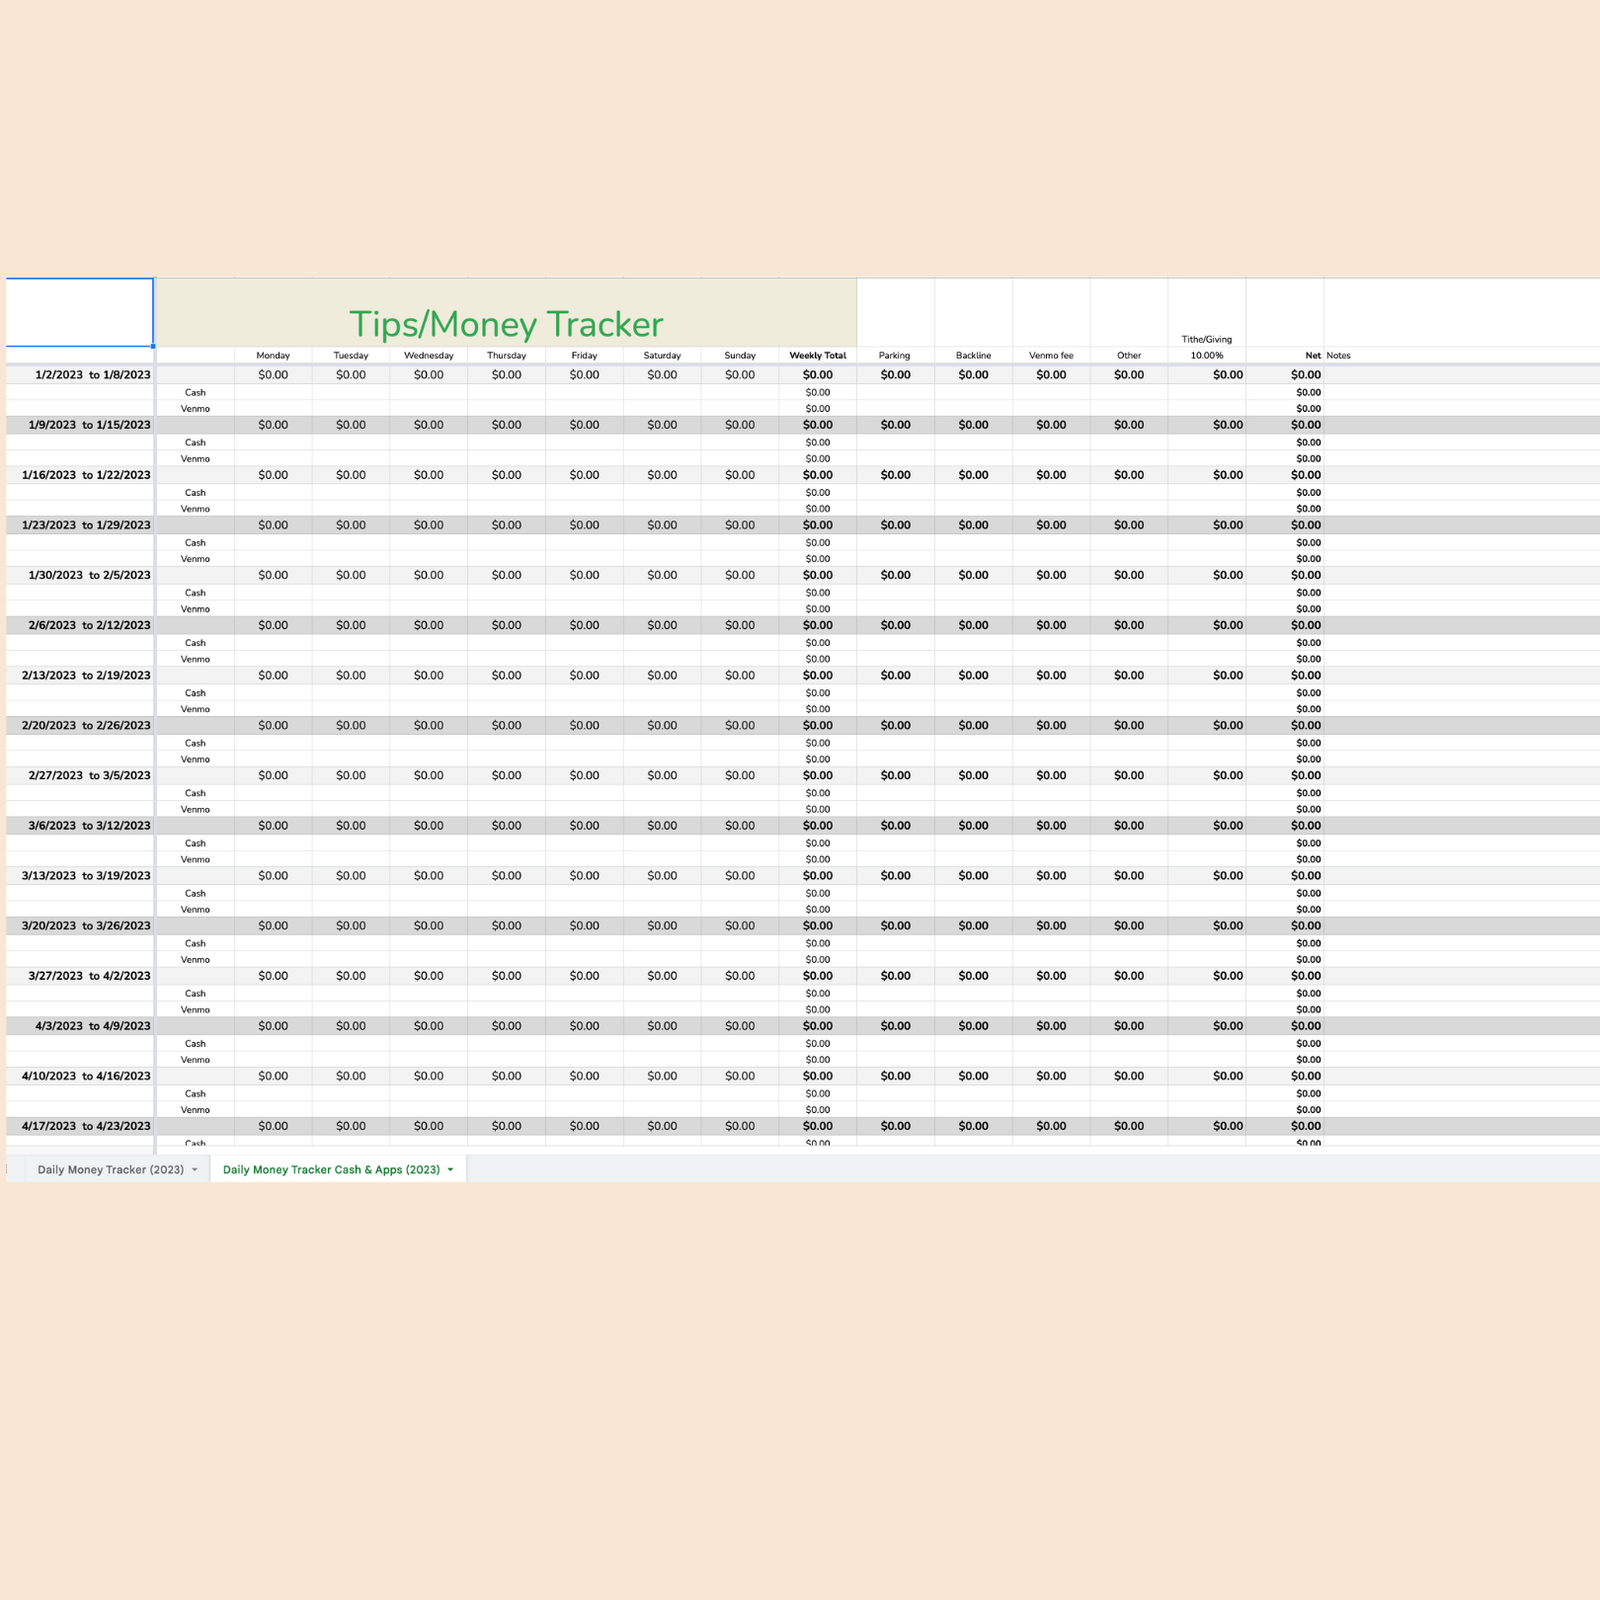Select the 3/6/2023 to 3/12/2023 week label
The image size is (1600, 1600).
(89, 825)
